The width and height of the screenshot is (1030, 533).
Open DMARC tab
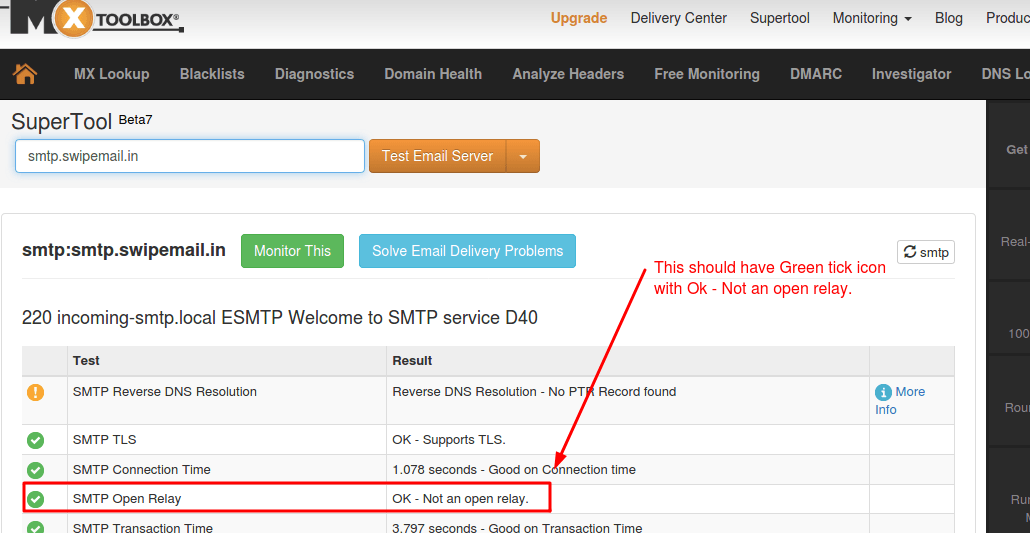[816, 74]
